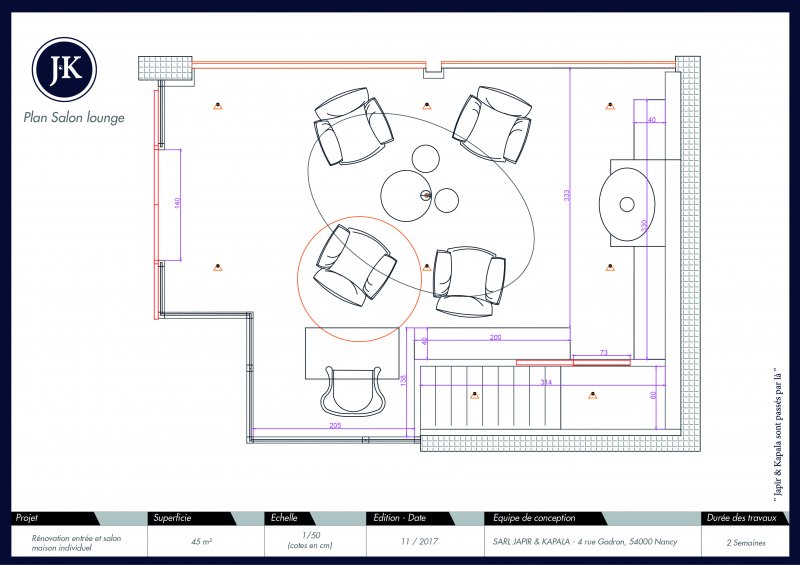Screen dimensions: 800x565
Task: Select the small lamp symbol between coffee tables
Action: pos(426,196)
